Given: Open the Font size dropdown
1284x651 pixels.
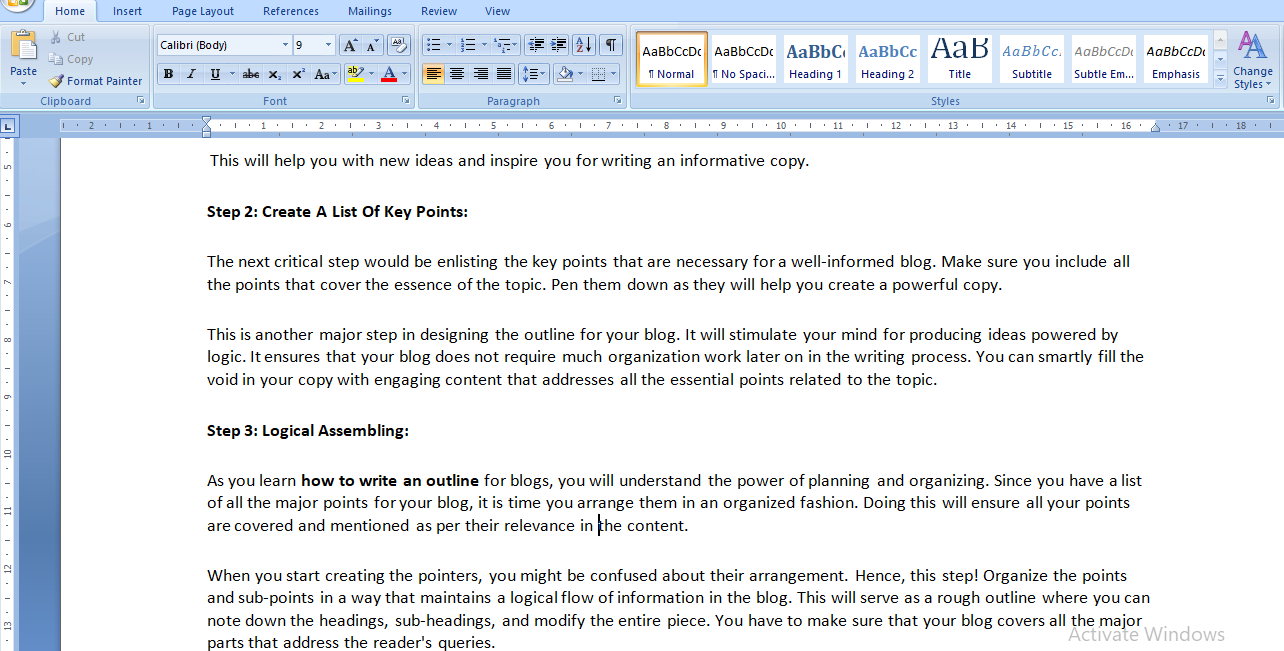Looking at the screenshot, I should [x=326, y=45].
